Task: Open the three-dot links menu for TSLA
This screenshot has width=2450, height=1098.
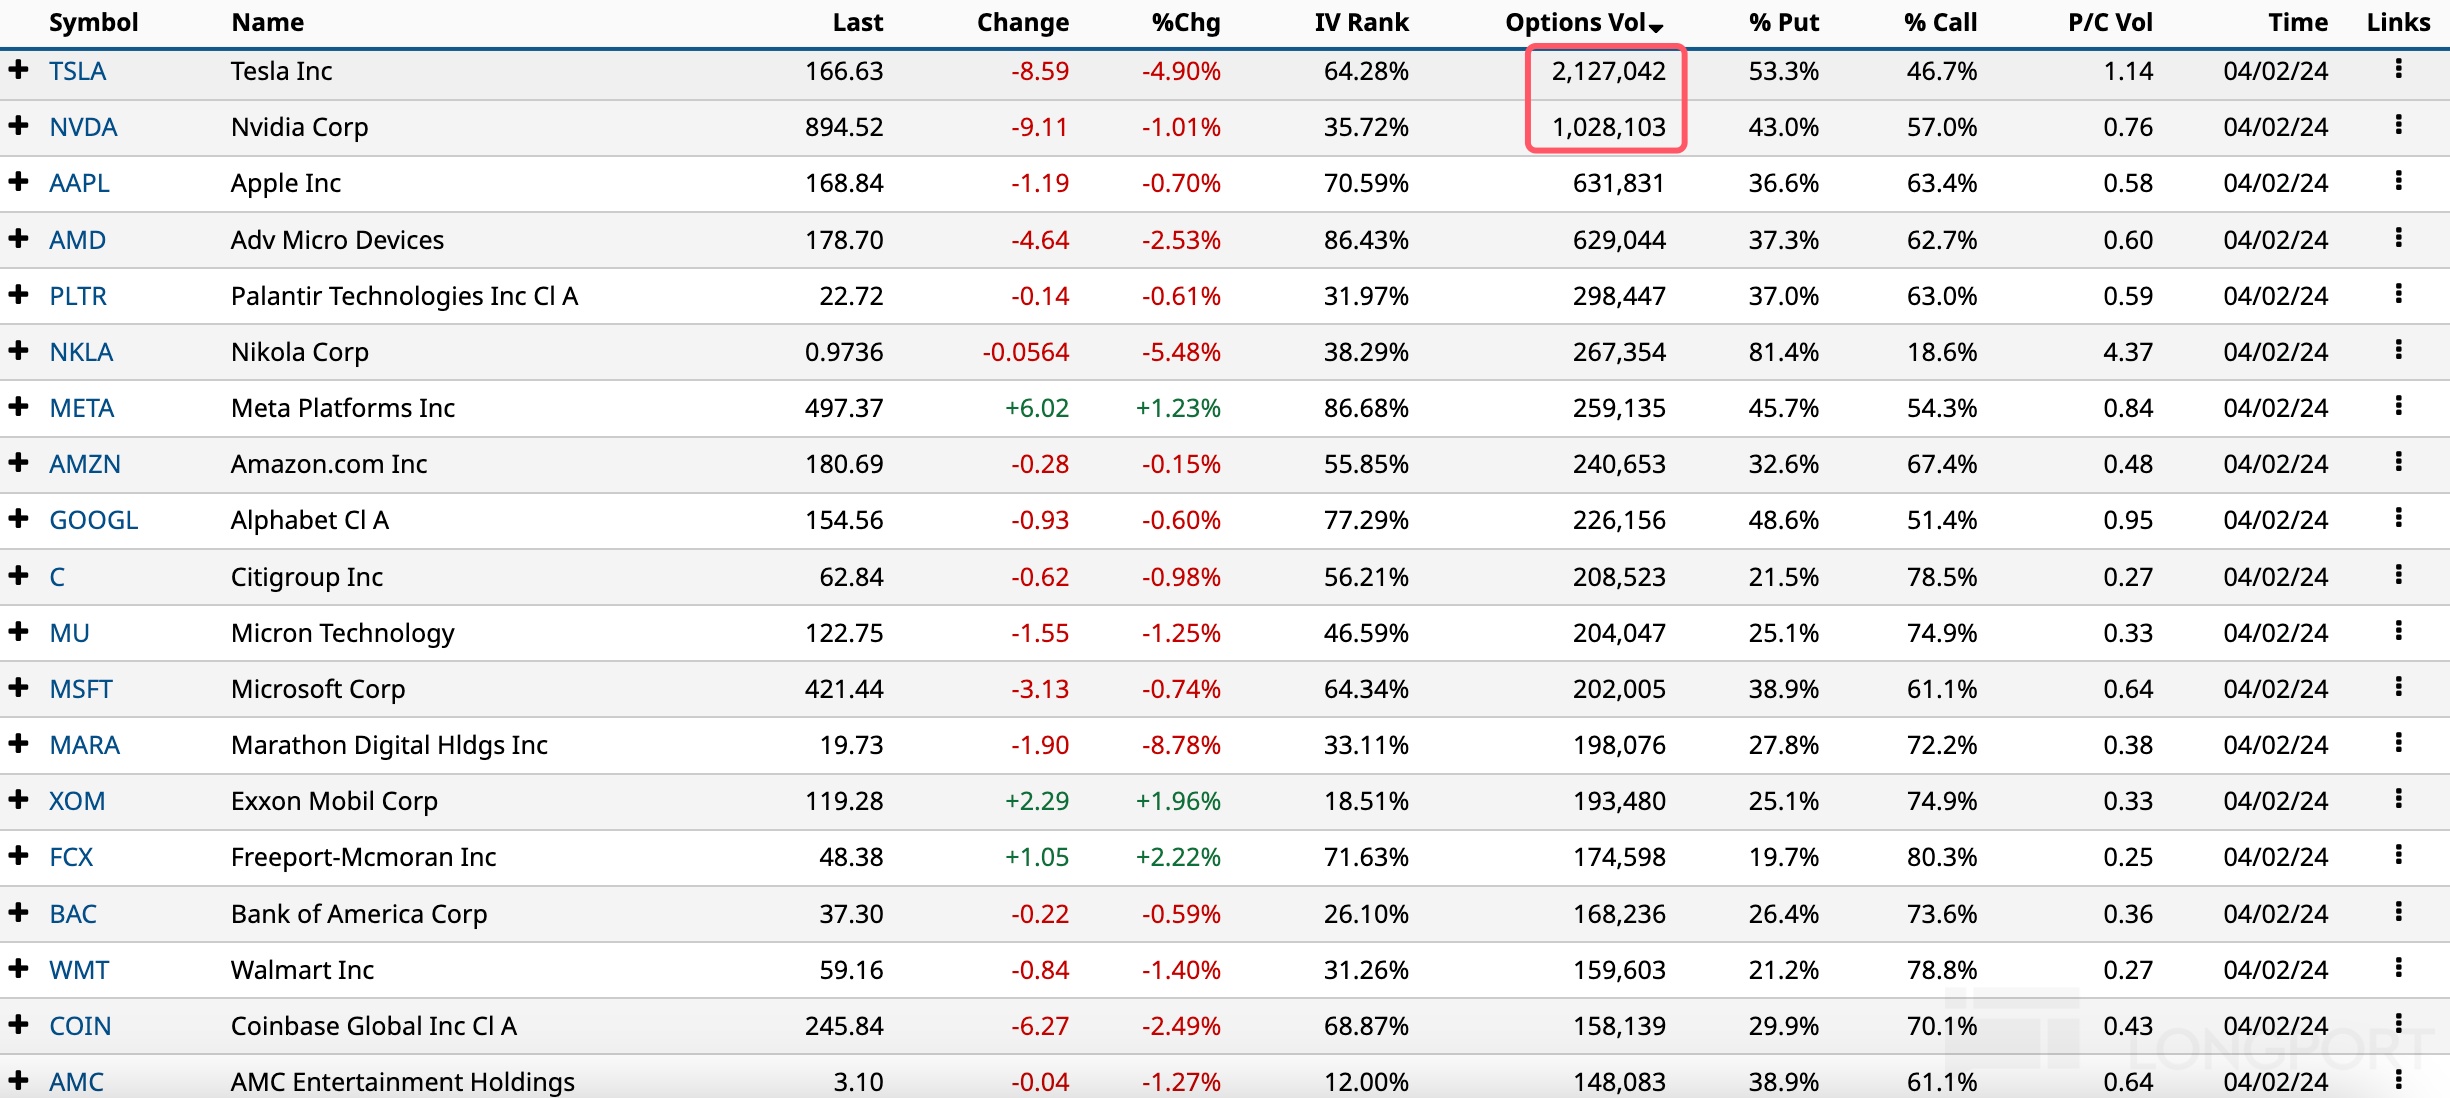Action: 2398,69
